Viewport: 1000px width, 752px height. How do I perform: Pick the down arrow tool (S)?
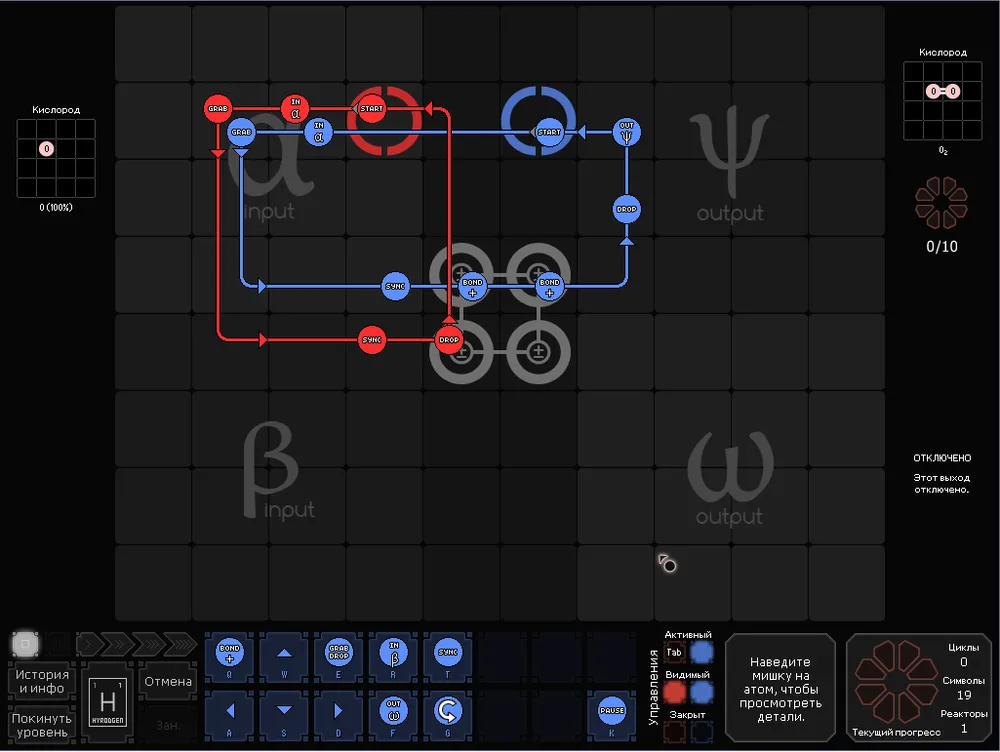coord(284,715)
